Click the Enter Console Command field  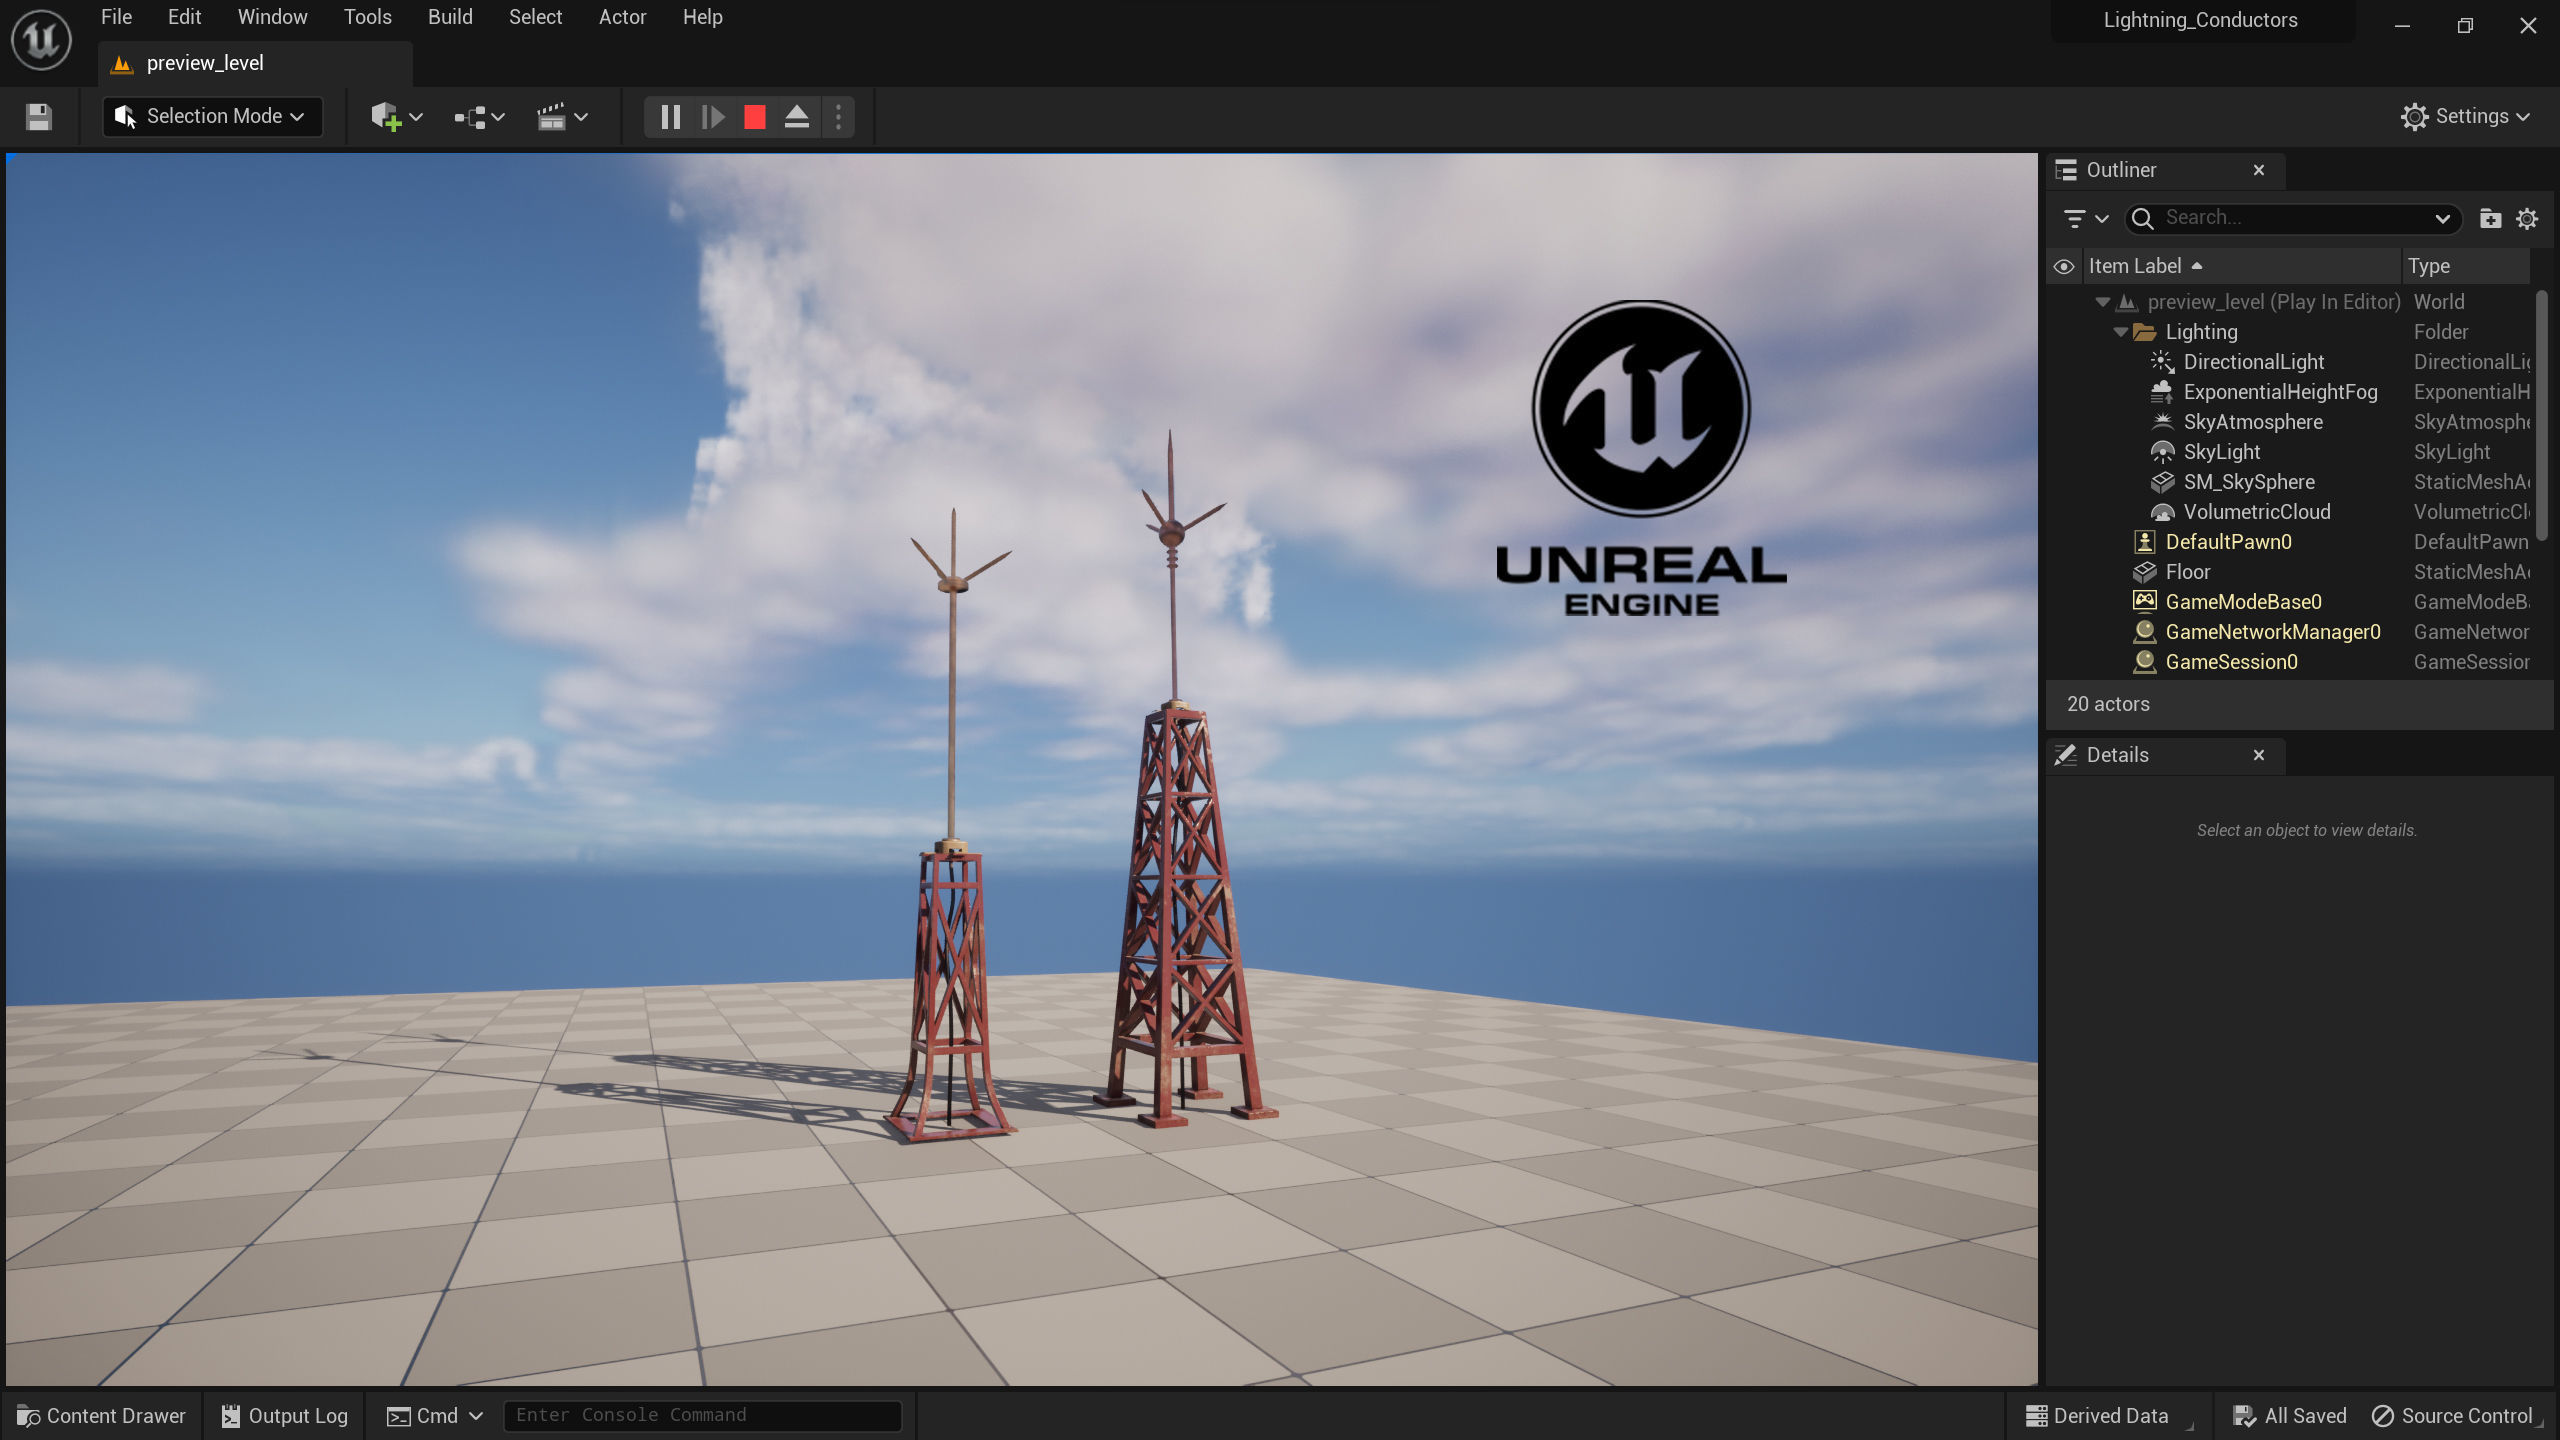[702, 1415]
